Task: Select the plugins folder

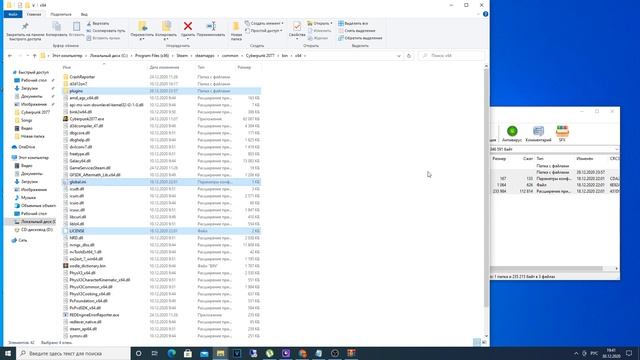Action: pos(161,91)
